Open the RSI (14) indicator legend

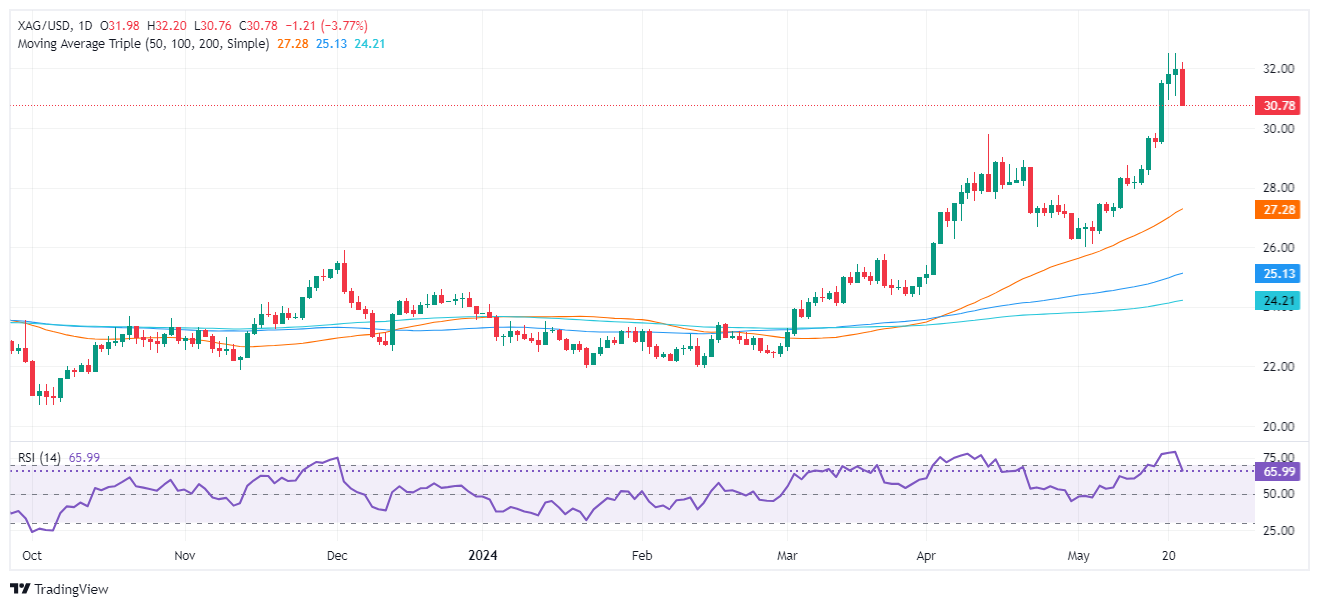coord(40,457)
